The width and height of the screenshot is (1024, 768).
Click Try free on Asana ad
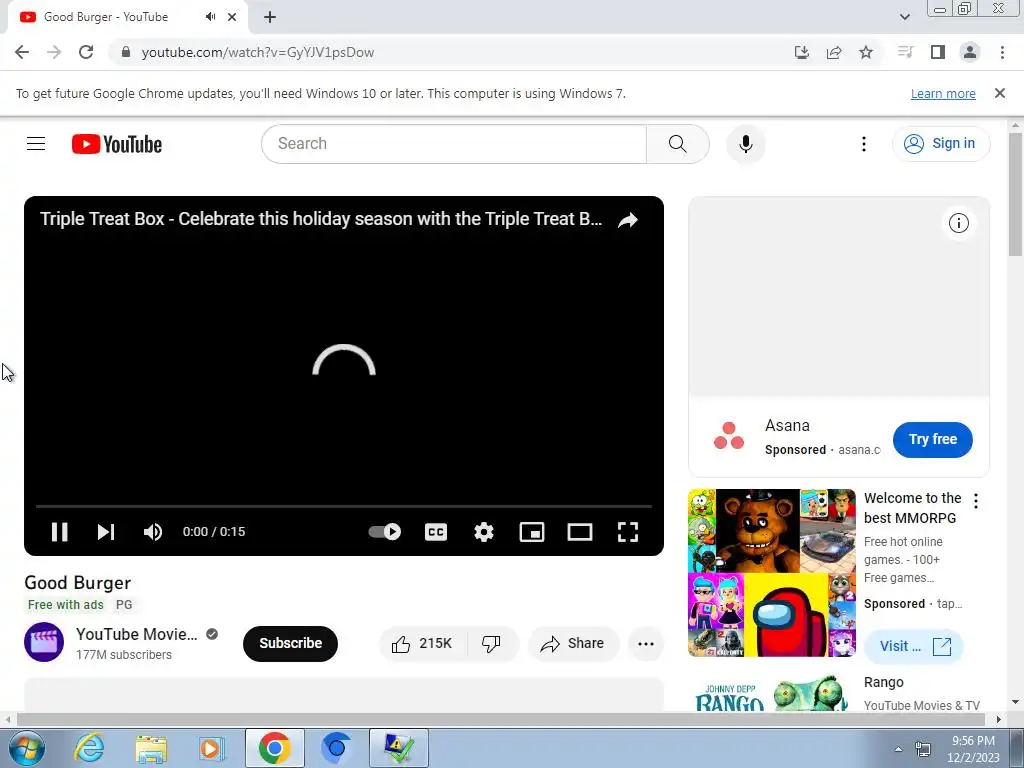pos(933,440)
